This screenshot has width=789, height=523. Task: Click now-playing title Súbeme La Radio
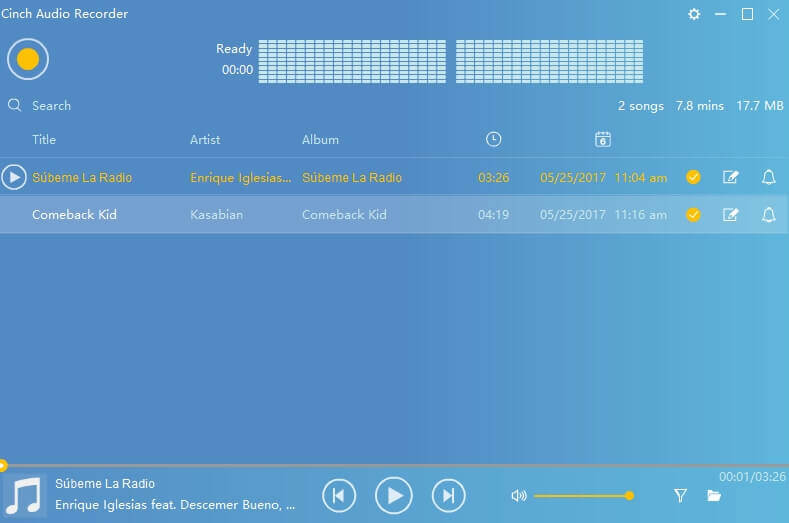[x=105, y=484]
